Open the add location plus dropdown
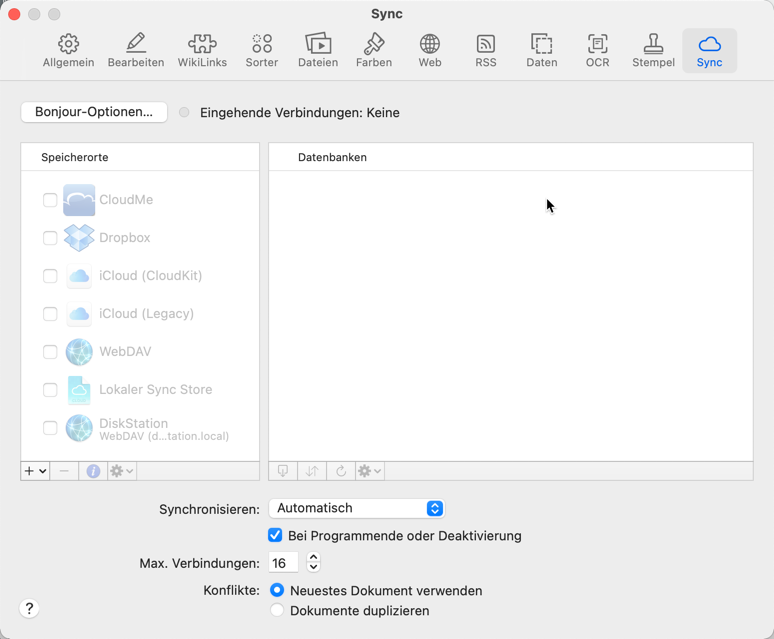The image size is (774, 639). (x=35, y=471)
